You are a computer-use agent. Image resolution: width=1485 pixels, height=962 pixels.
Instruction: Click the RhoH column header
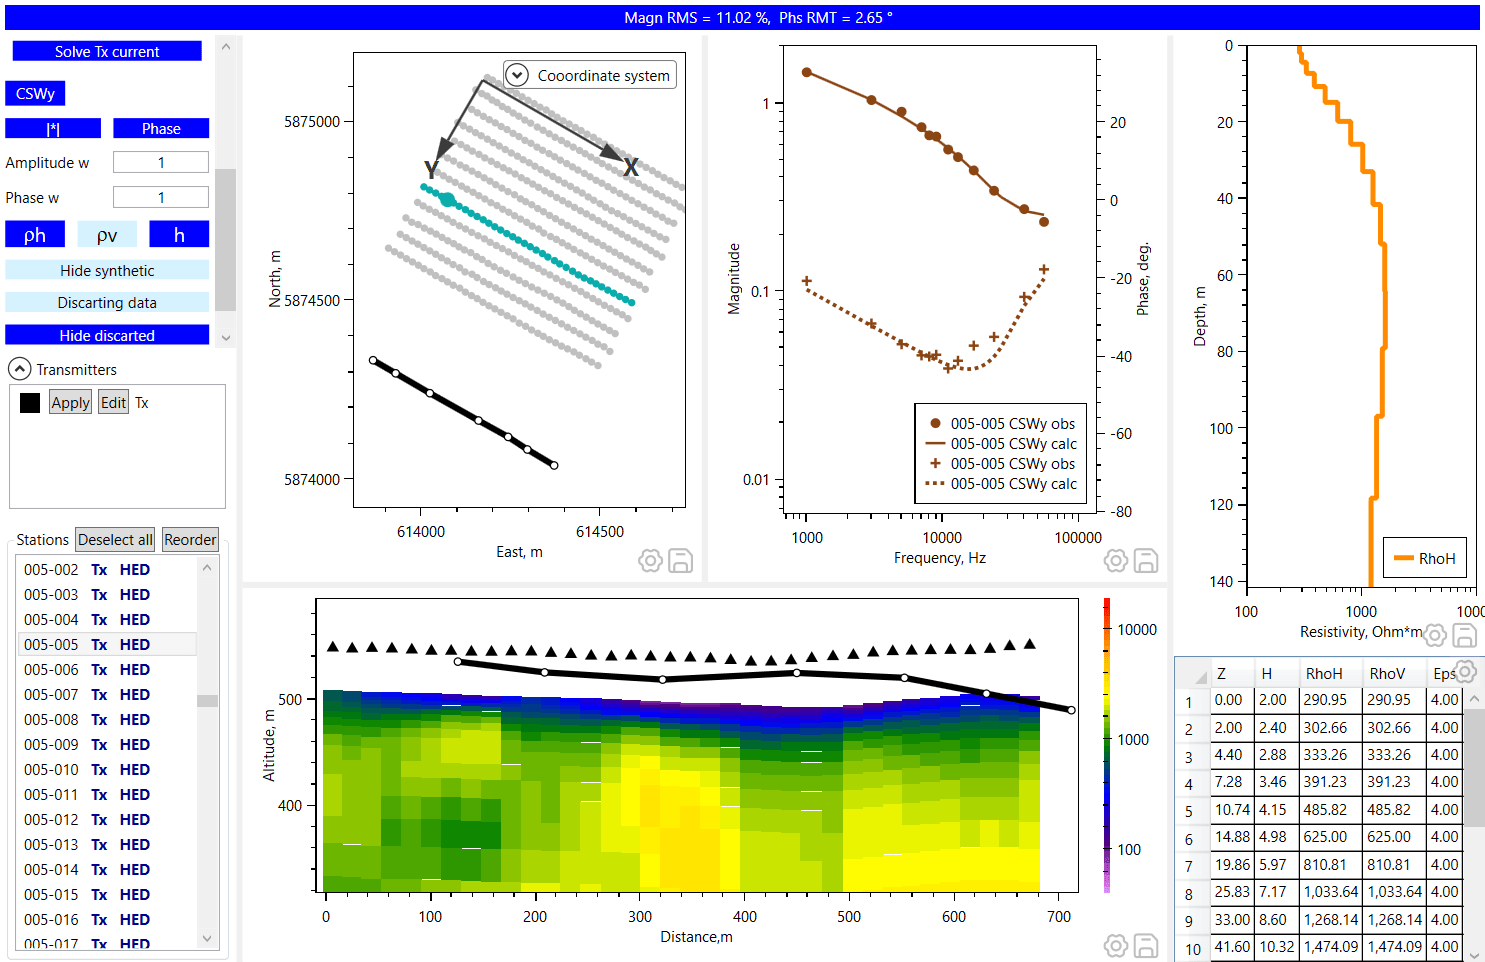(1331, 673)
